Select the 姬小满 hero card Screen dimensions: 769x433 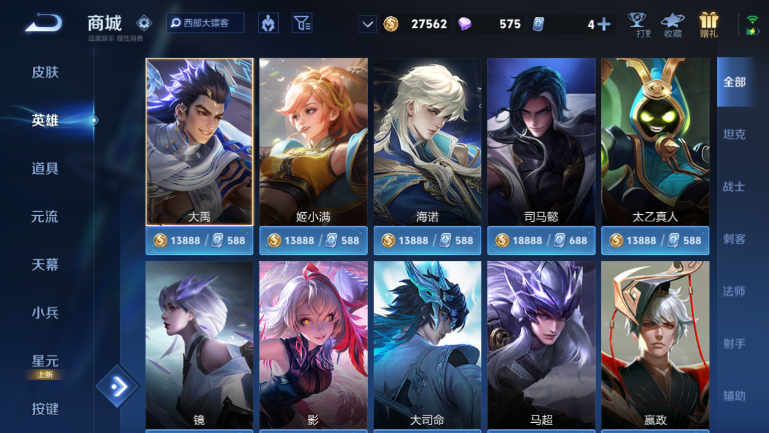coord(313,142)
